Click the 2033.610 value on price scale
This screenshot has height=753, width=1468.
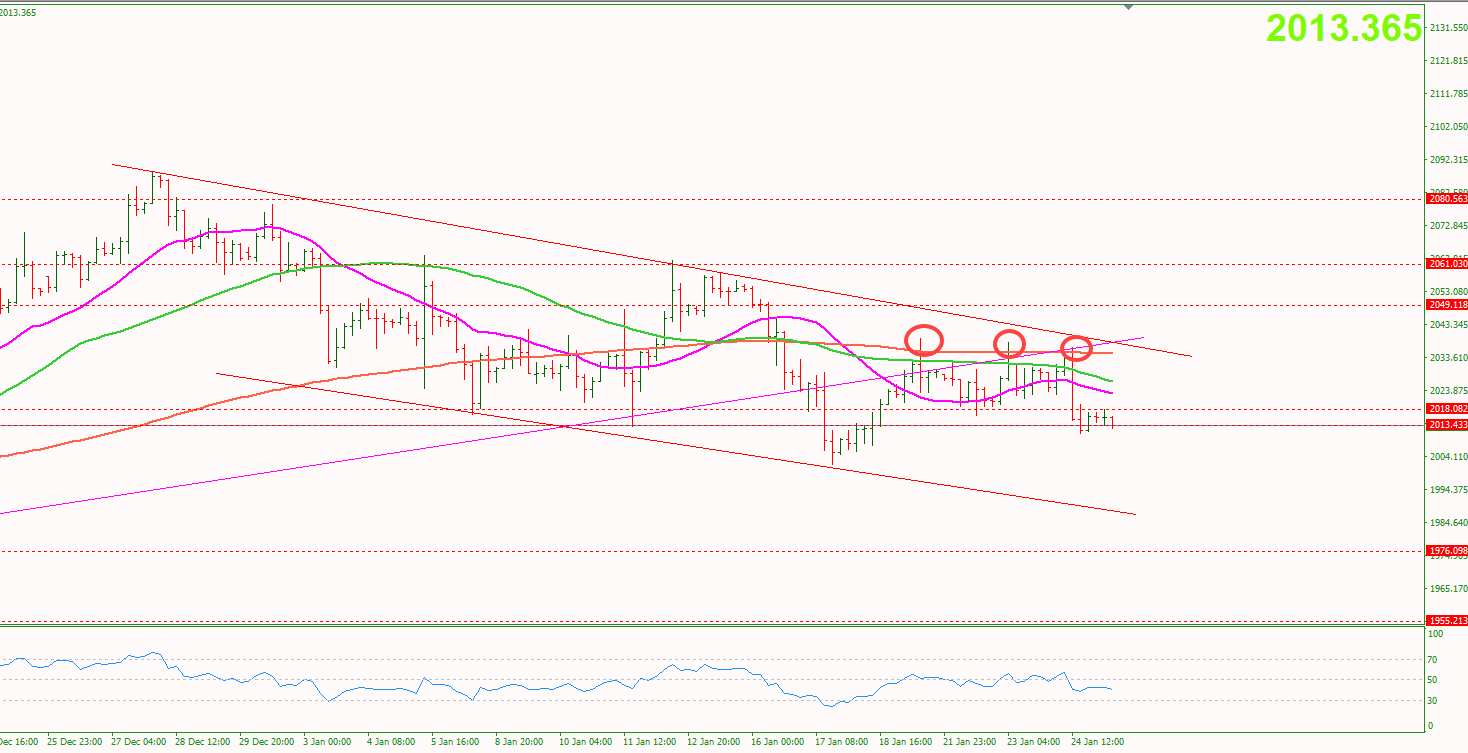tap(1448, 358)
